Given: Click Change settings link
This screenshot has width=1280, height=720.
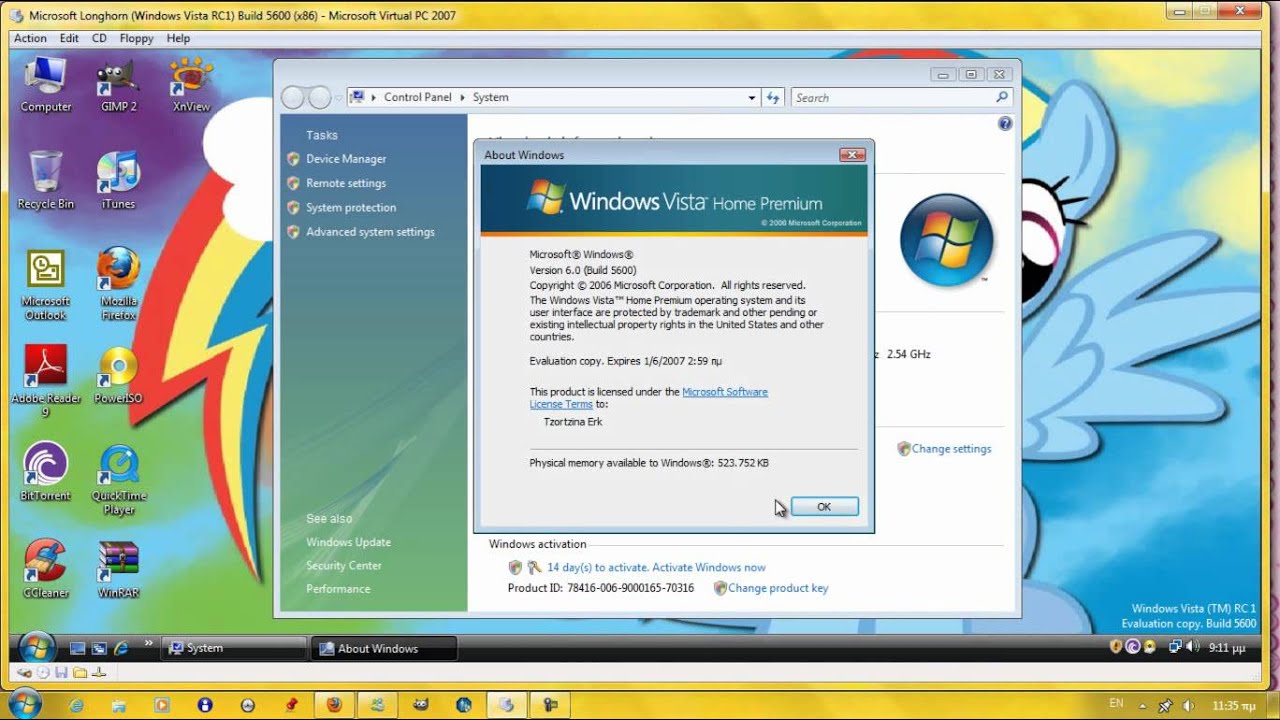Looking at the screenshot, I should coord(951,449).
